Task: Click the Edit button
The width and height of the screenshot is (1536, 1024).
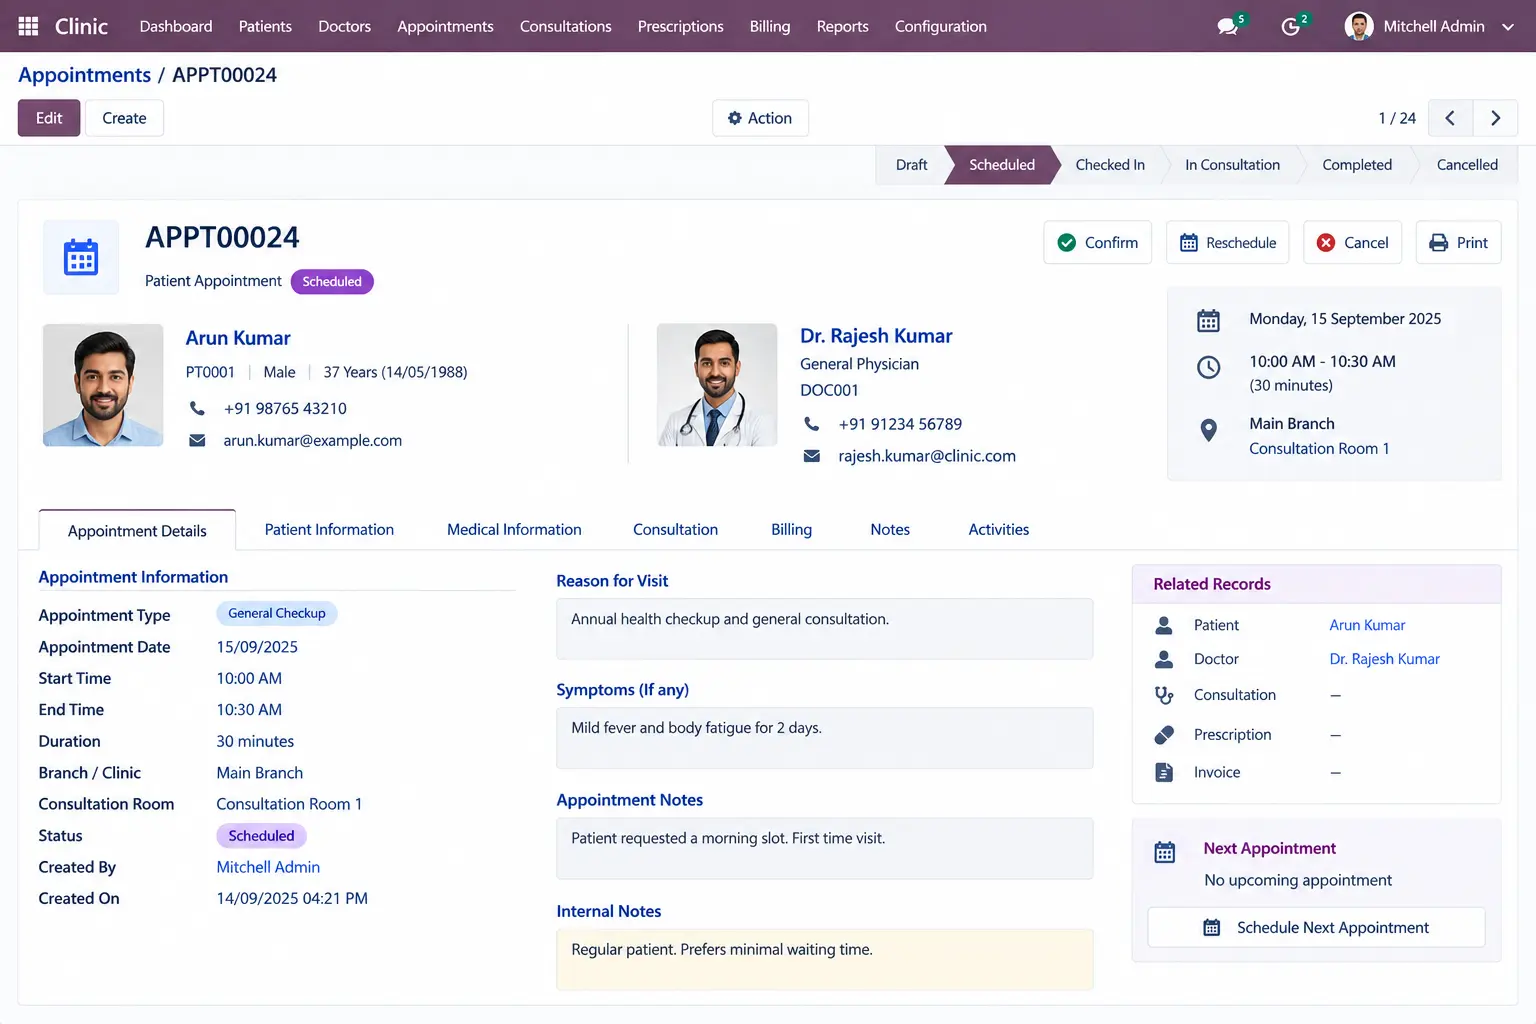Action: click(49, 118)
